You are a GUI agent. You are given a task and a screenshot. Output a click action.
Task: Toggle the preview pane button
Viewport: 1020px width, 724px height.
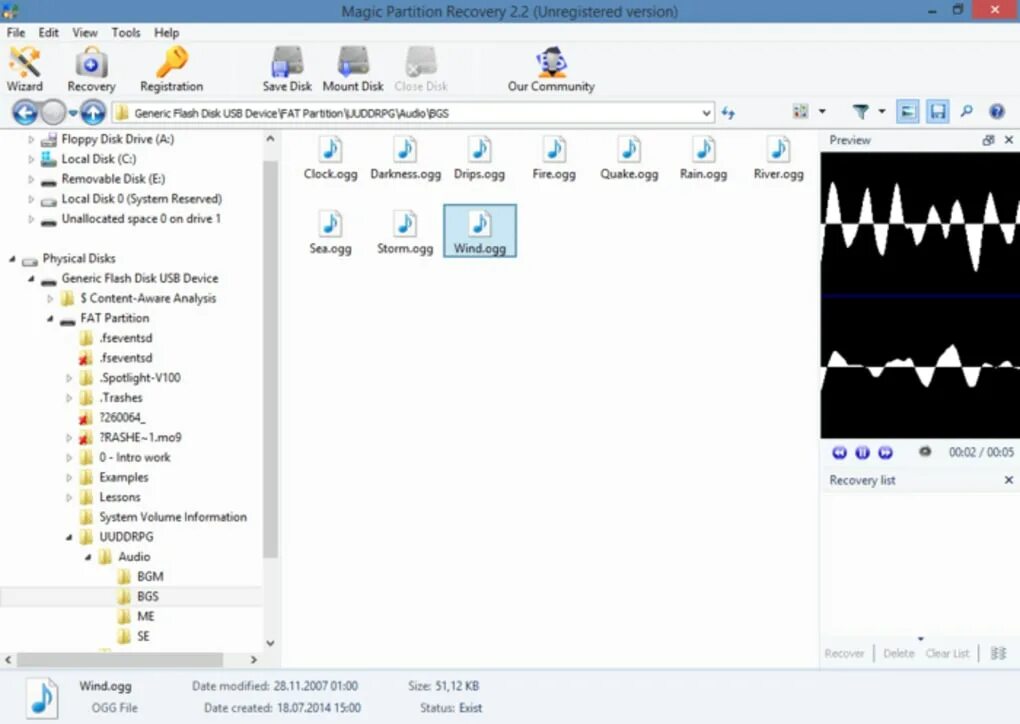pyautogui.click(x=907, y=112)
